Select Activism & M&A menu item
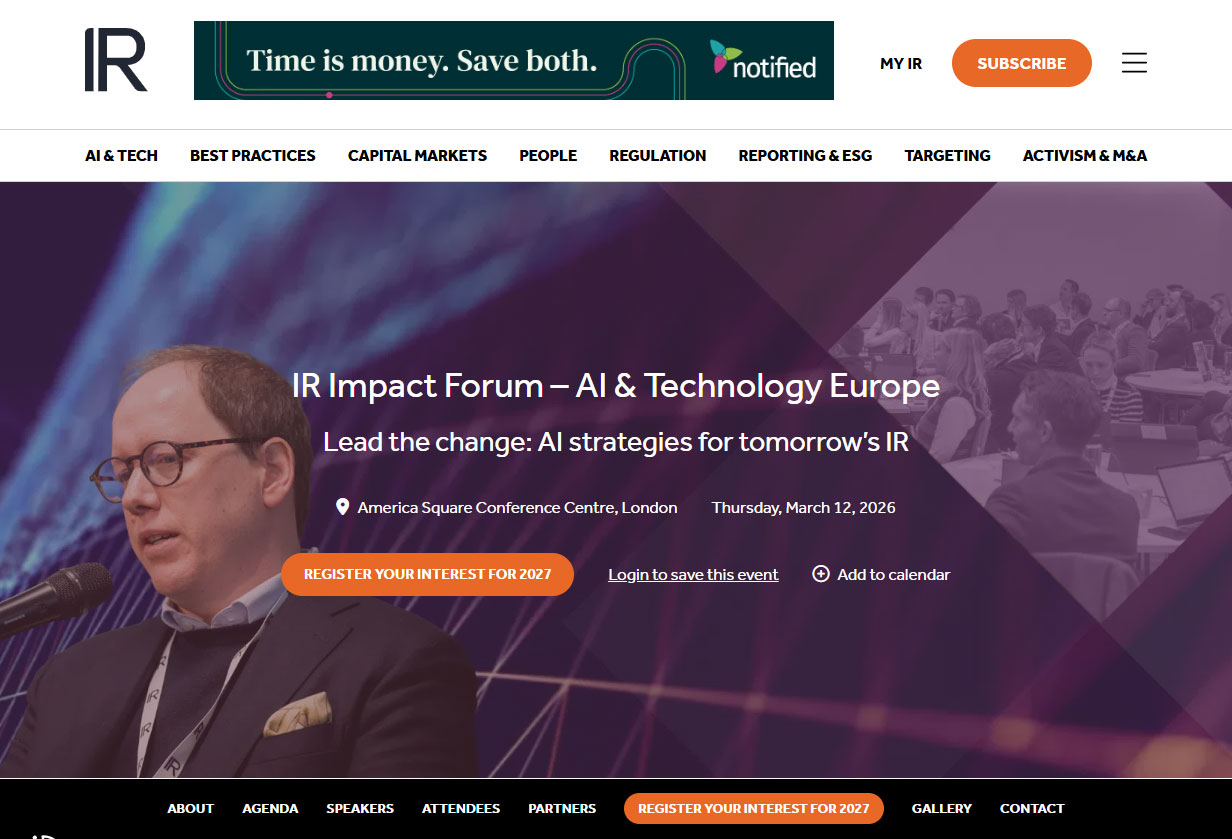 coord(1085,155)
